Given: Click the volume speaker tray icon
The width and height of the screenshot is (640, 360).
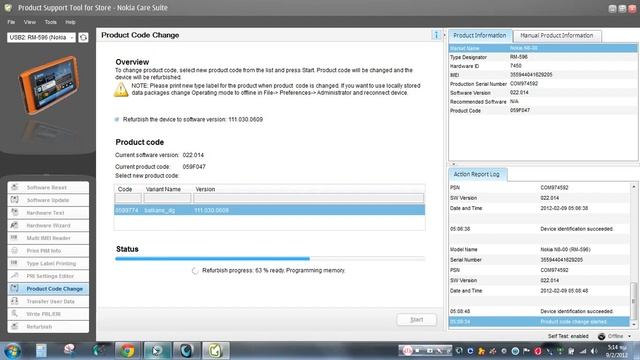Looking at the screenshot, I should pos(593,351).
